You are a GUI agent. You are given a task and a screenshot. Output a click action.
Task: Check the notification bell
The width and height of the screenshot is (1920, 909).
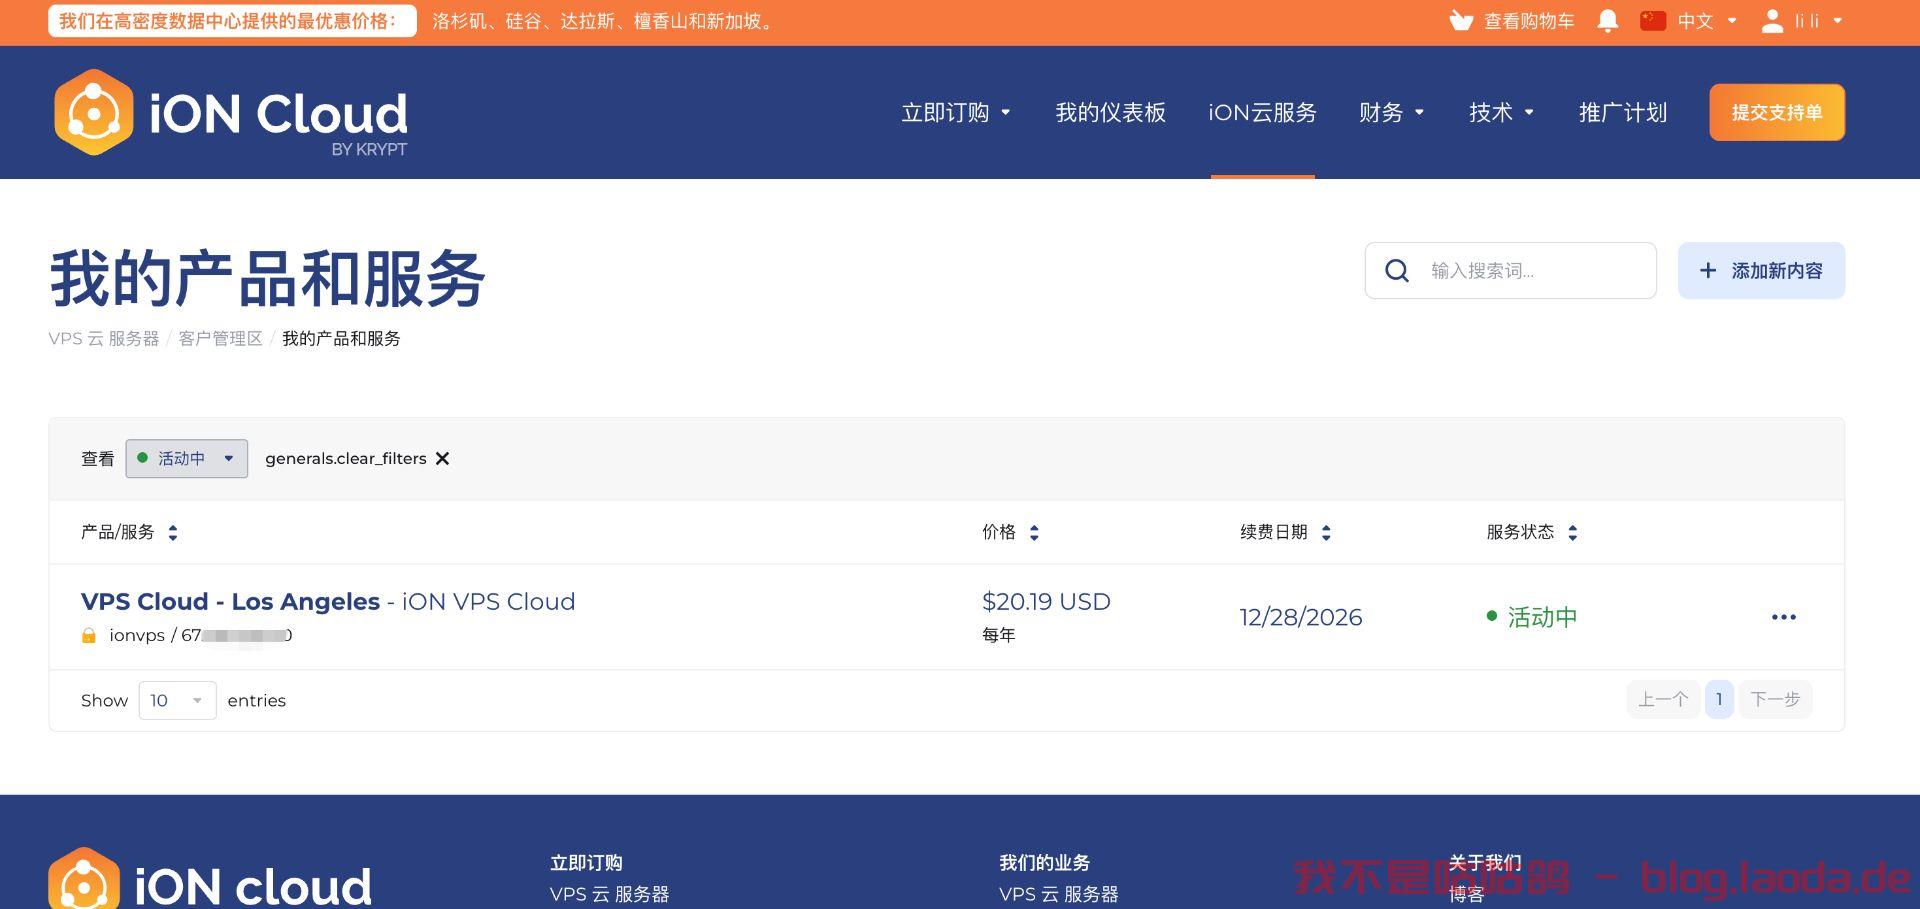tap(1608, 21)
